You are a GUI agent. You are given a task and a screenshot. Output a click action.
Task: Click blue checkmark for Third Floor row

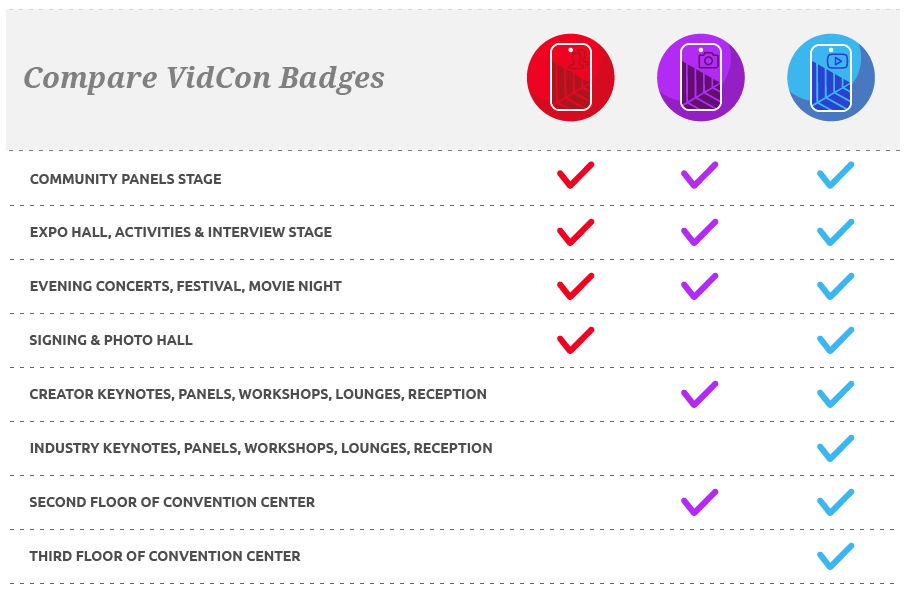(x=836, y=556)
